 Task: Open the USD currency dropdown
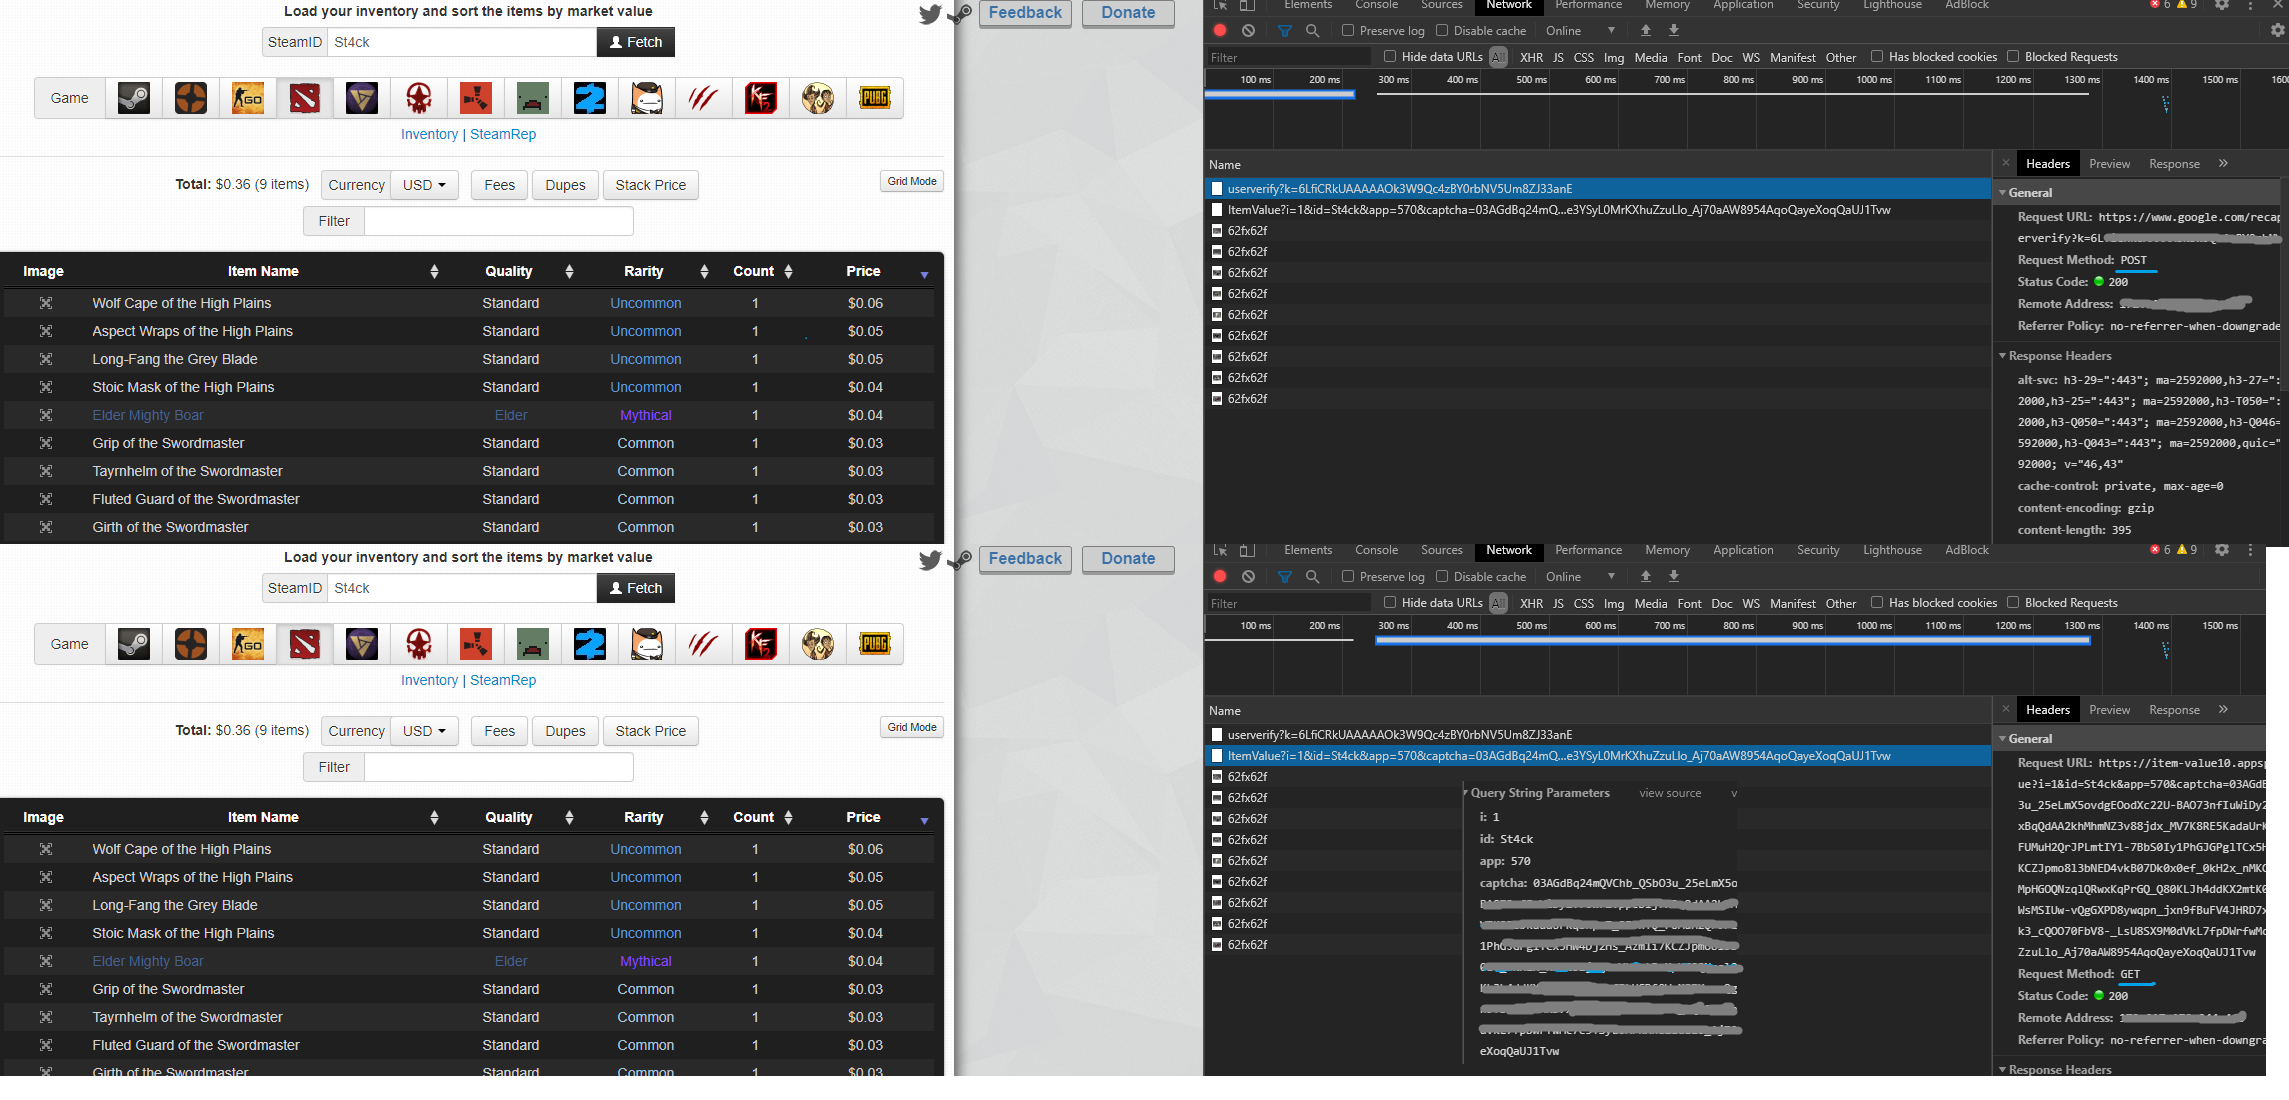pos(425,184)
